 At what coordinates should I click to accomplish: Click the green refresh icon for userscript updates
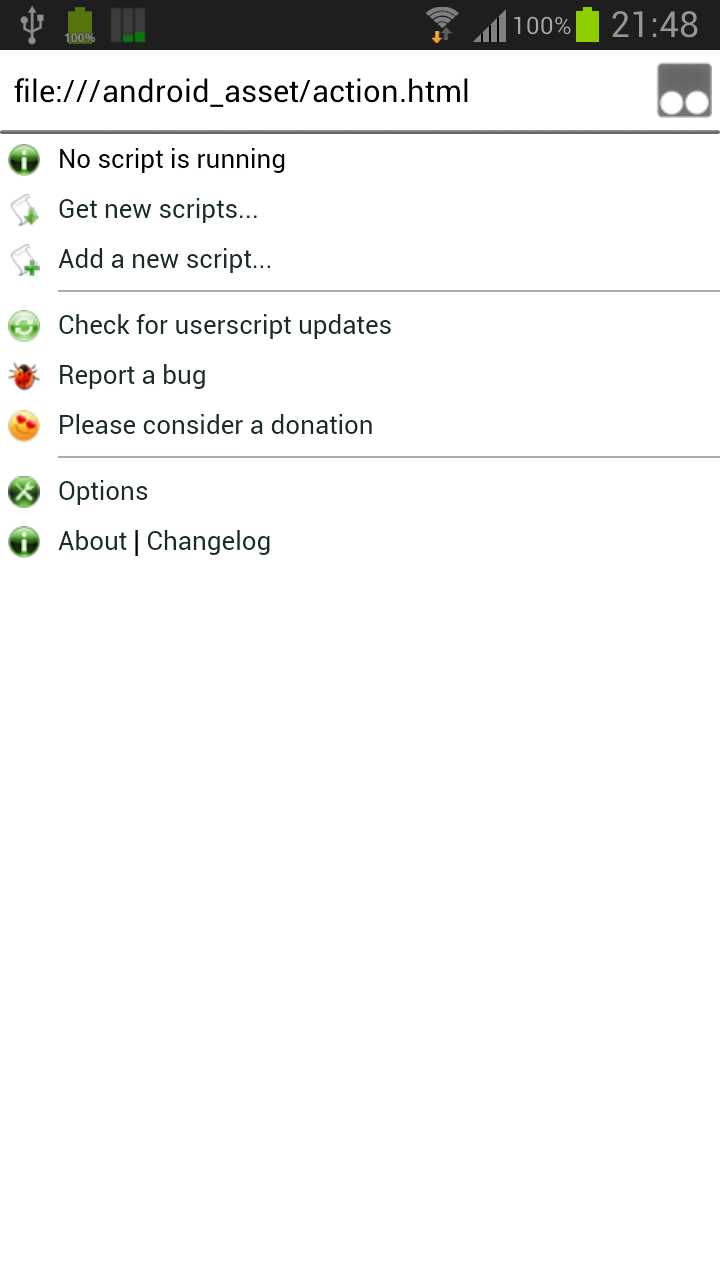[x=24, y=326]
